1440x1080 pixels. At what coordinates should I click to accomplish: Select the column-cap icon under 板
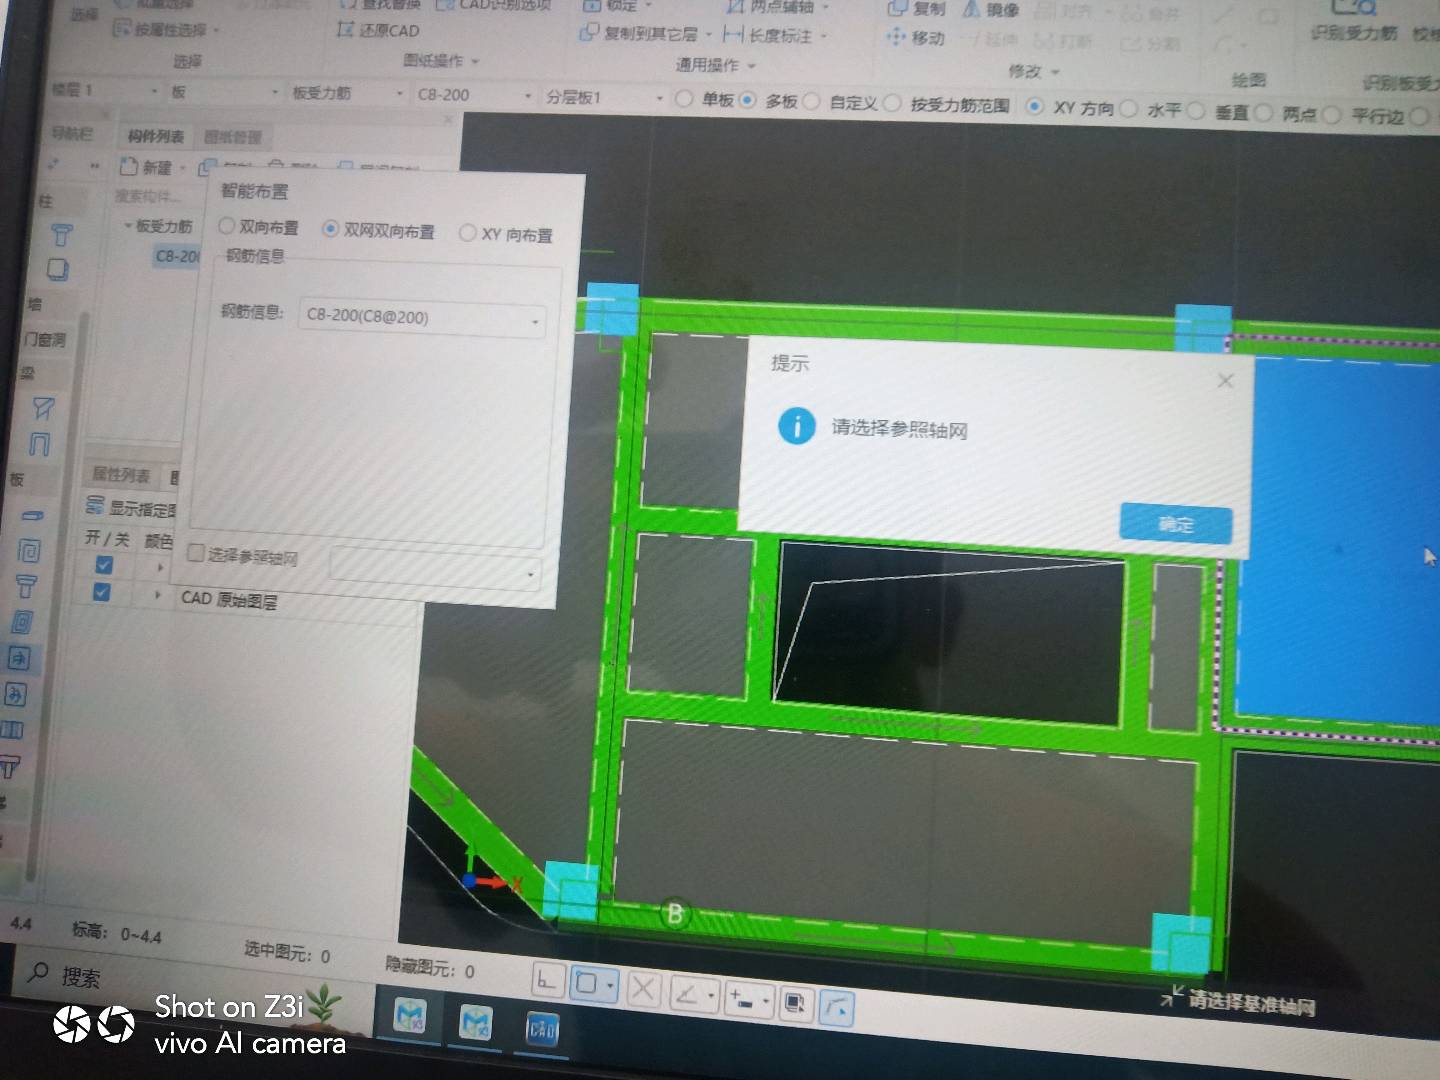[x=26, y=586]
